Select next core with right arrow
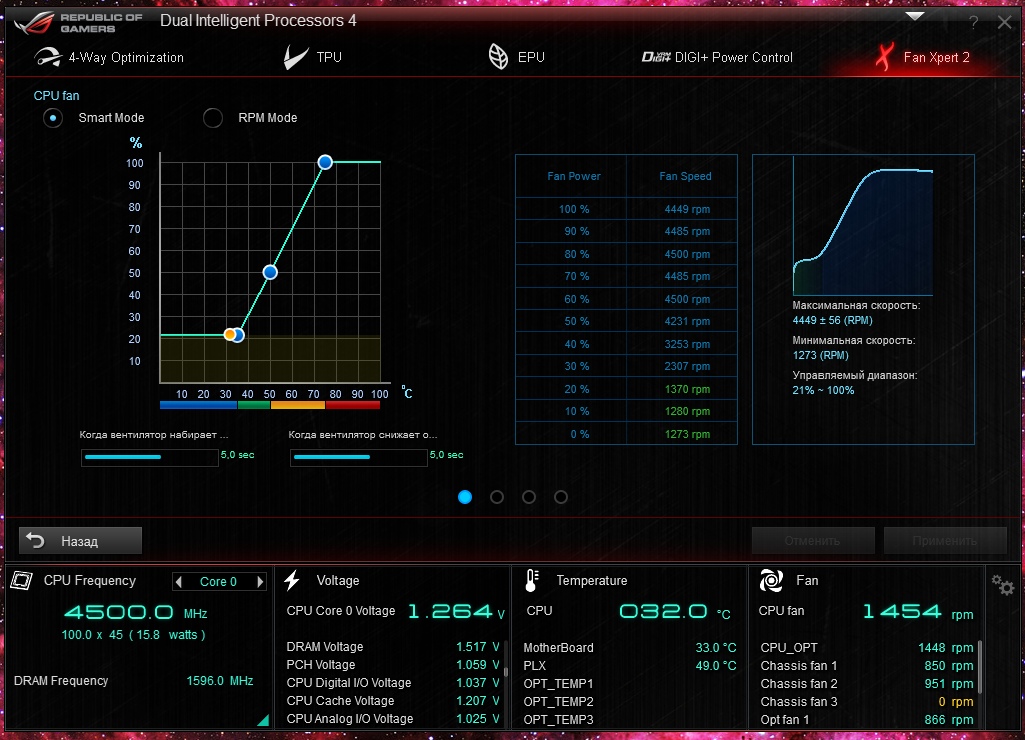The image size is (1025, 740). 260,582
